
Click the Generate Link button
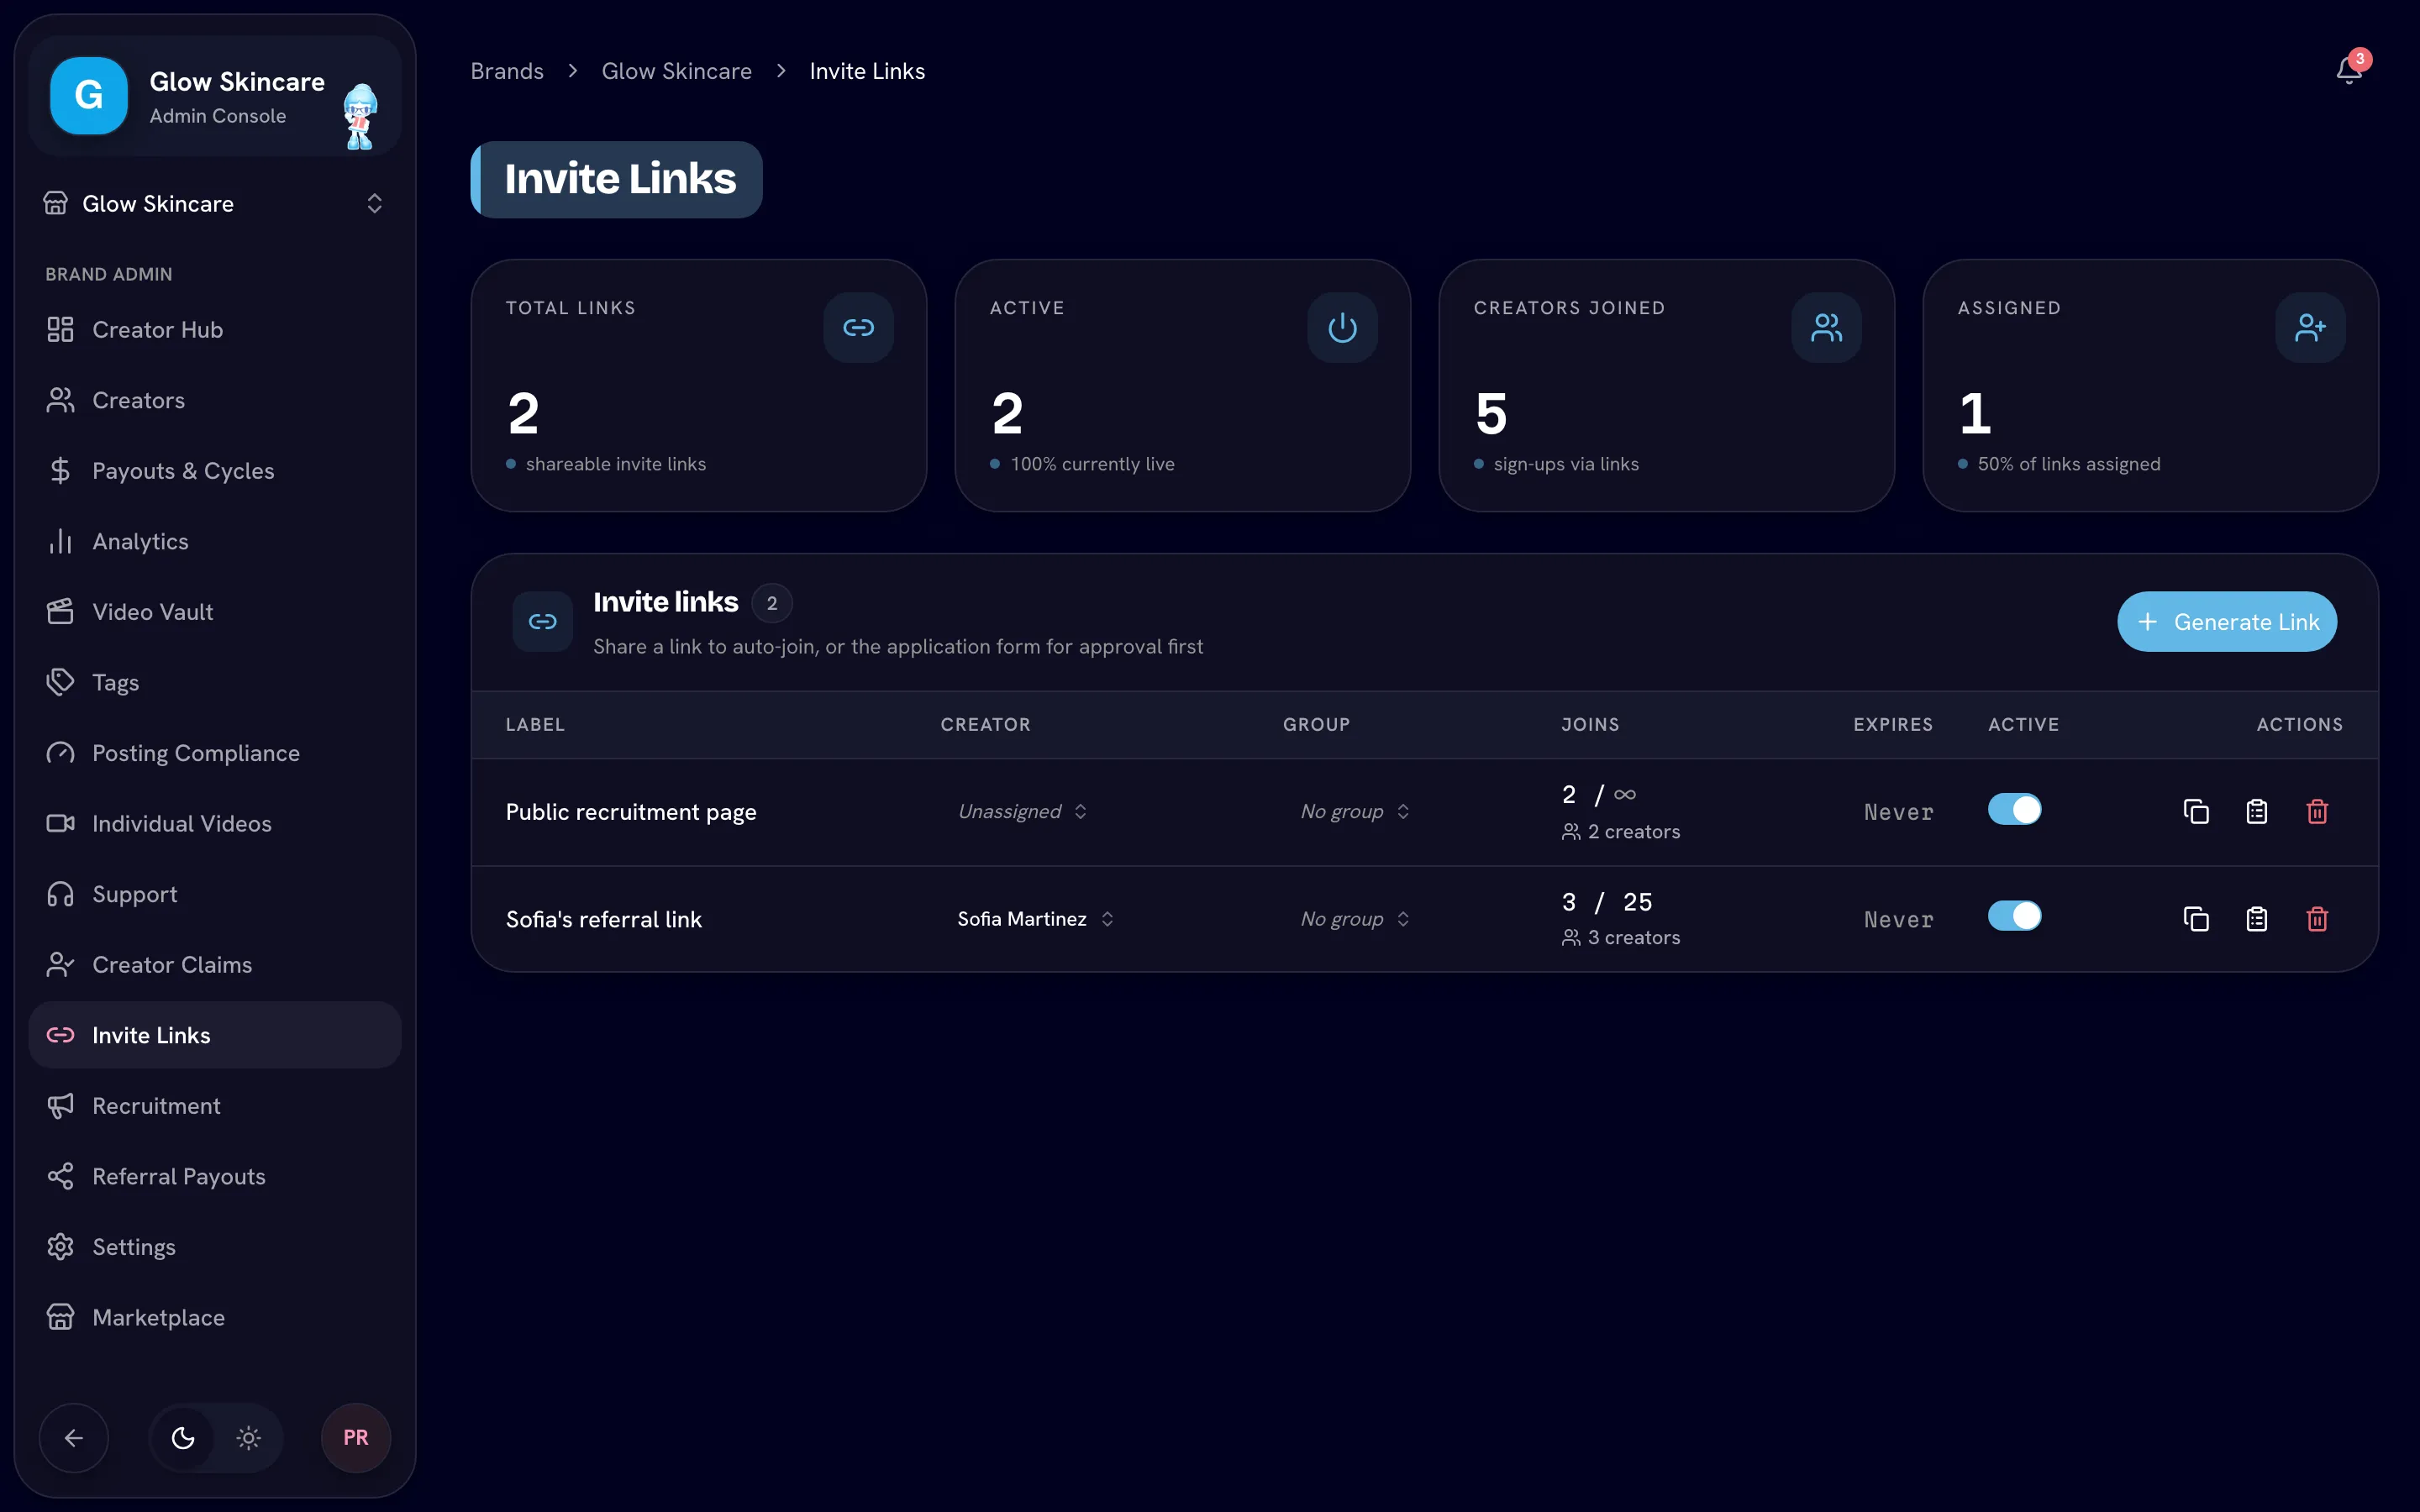tap(2227, 621)
